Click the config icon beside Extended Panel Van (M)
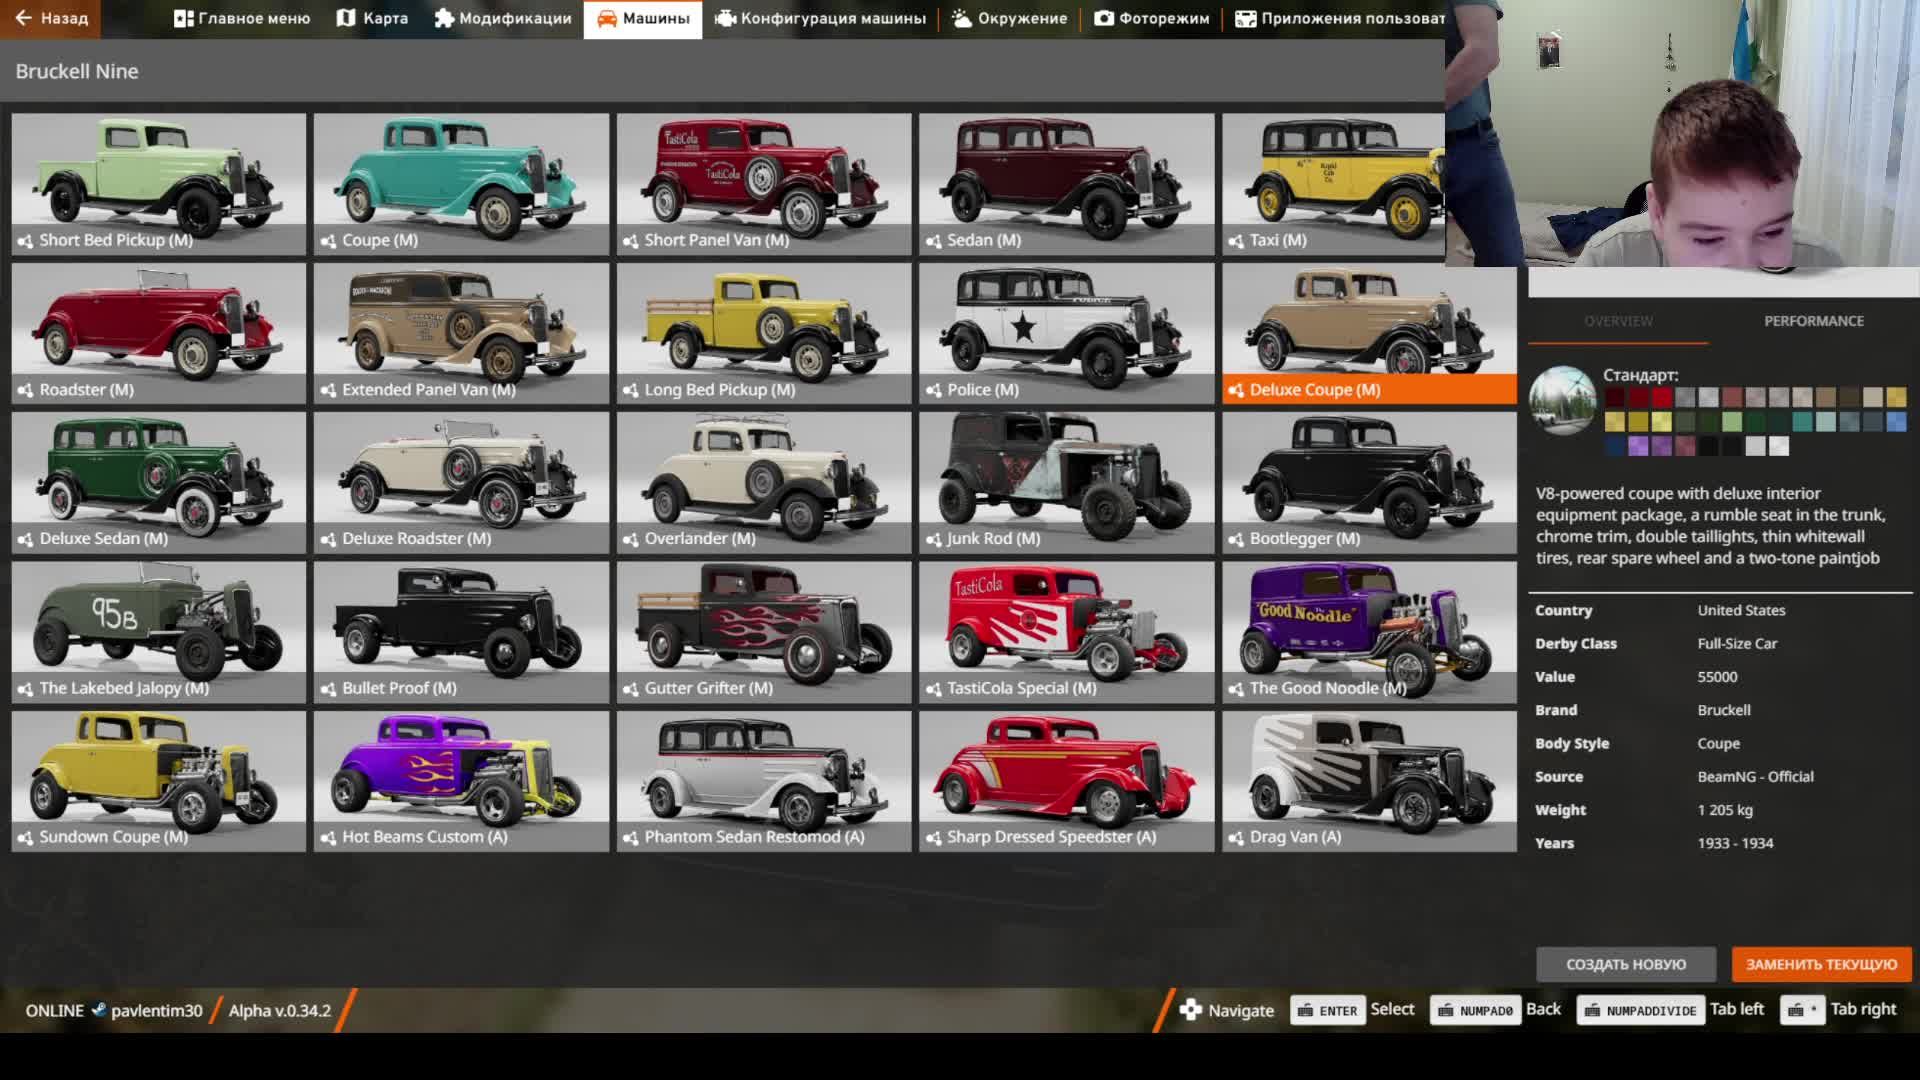 (328, 390)
